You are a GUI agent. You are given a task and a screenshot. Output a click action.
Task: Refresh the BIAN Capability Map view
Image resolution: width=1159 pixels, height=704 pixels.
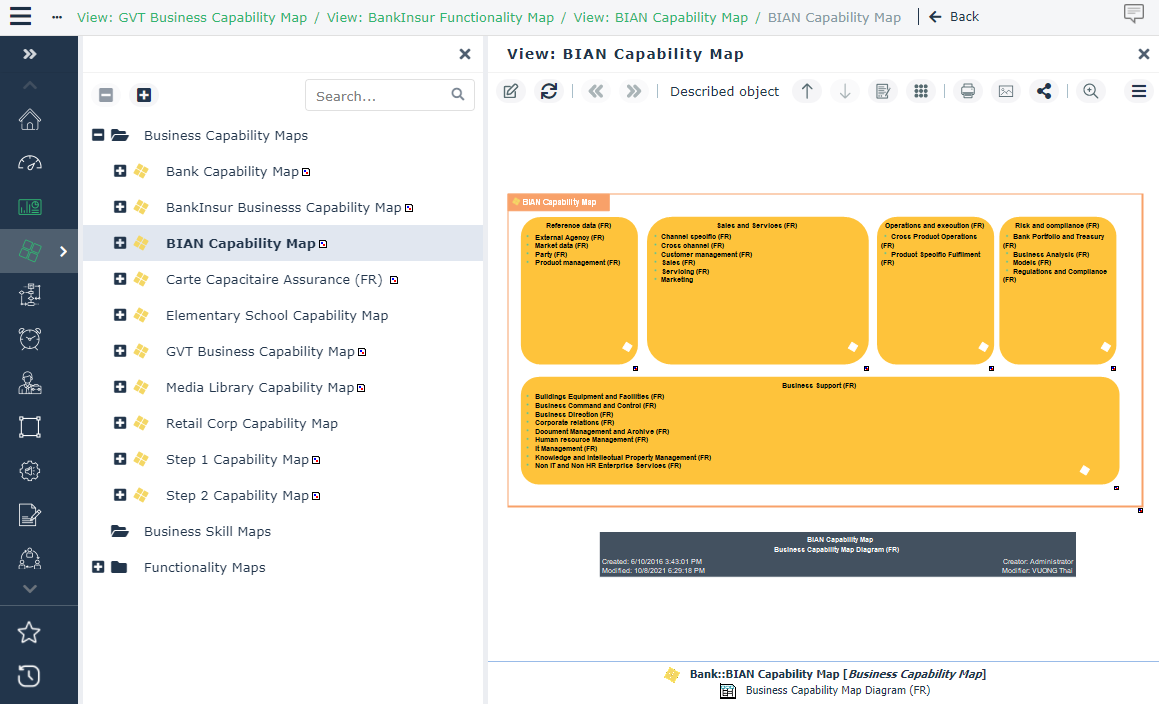coord(548,91)
